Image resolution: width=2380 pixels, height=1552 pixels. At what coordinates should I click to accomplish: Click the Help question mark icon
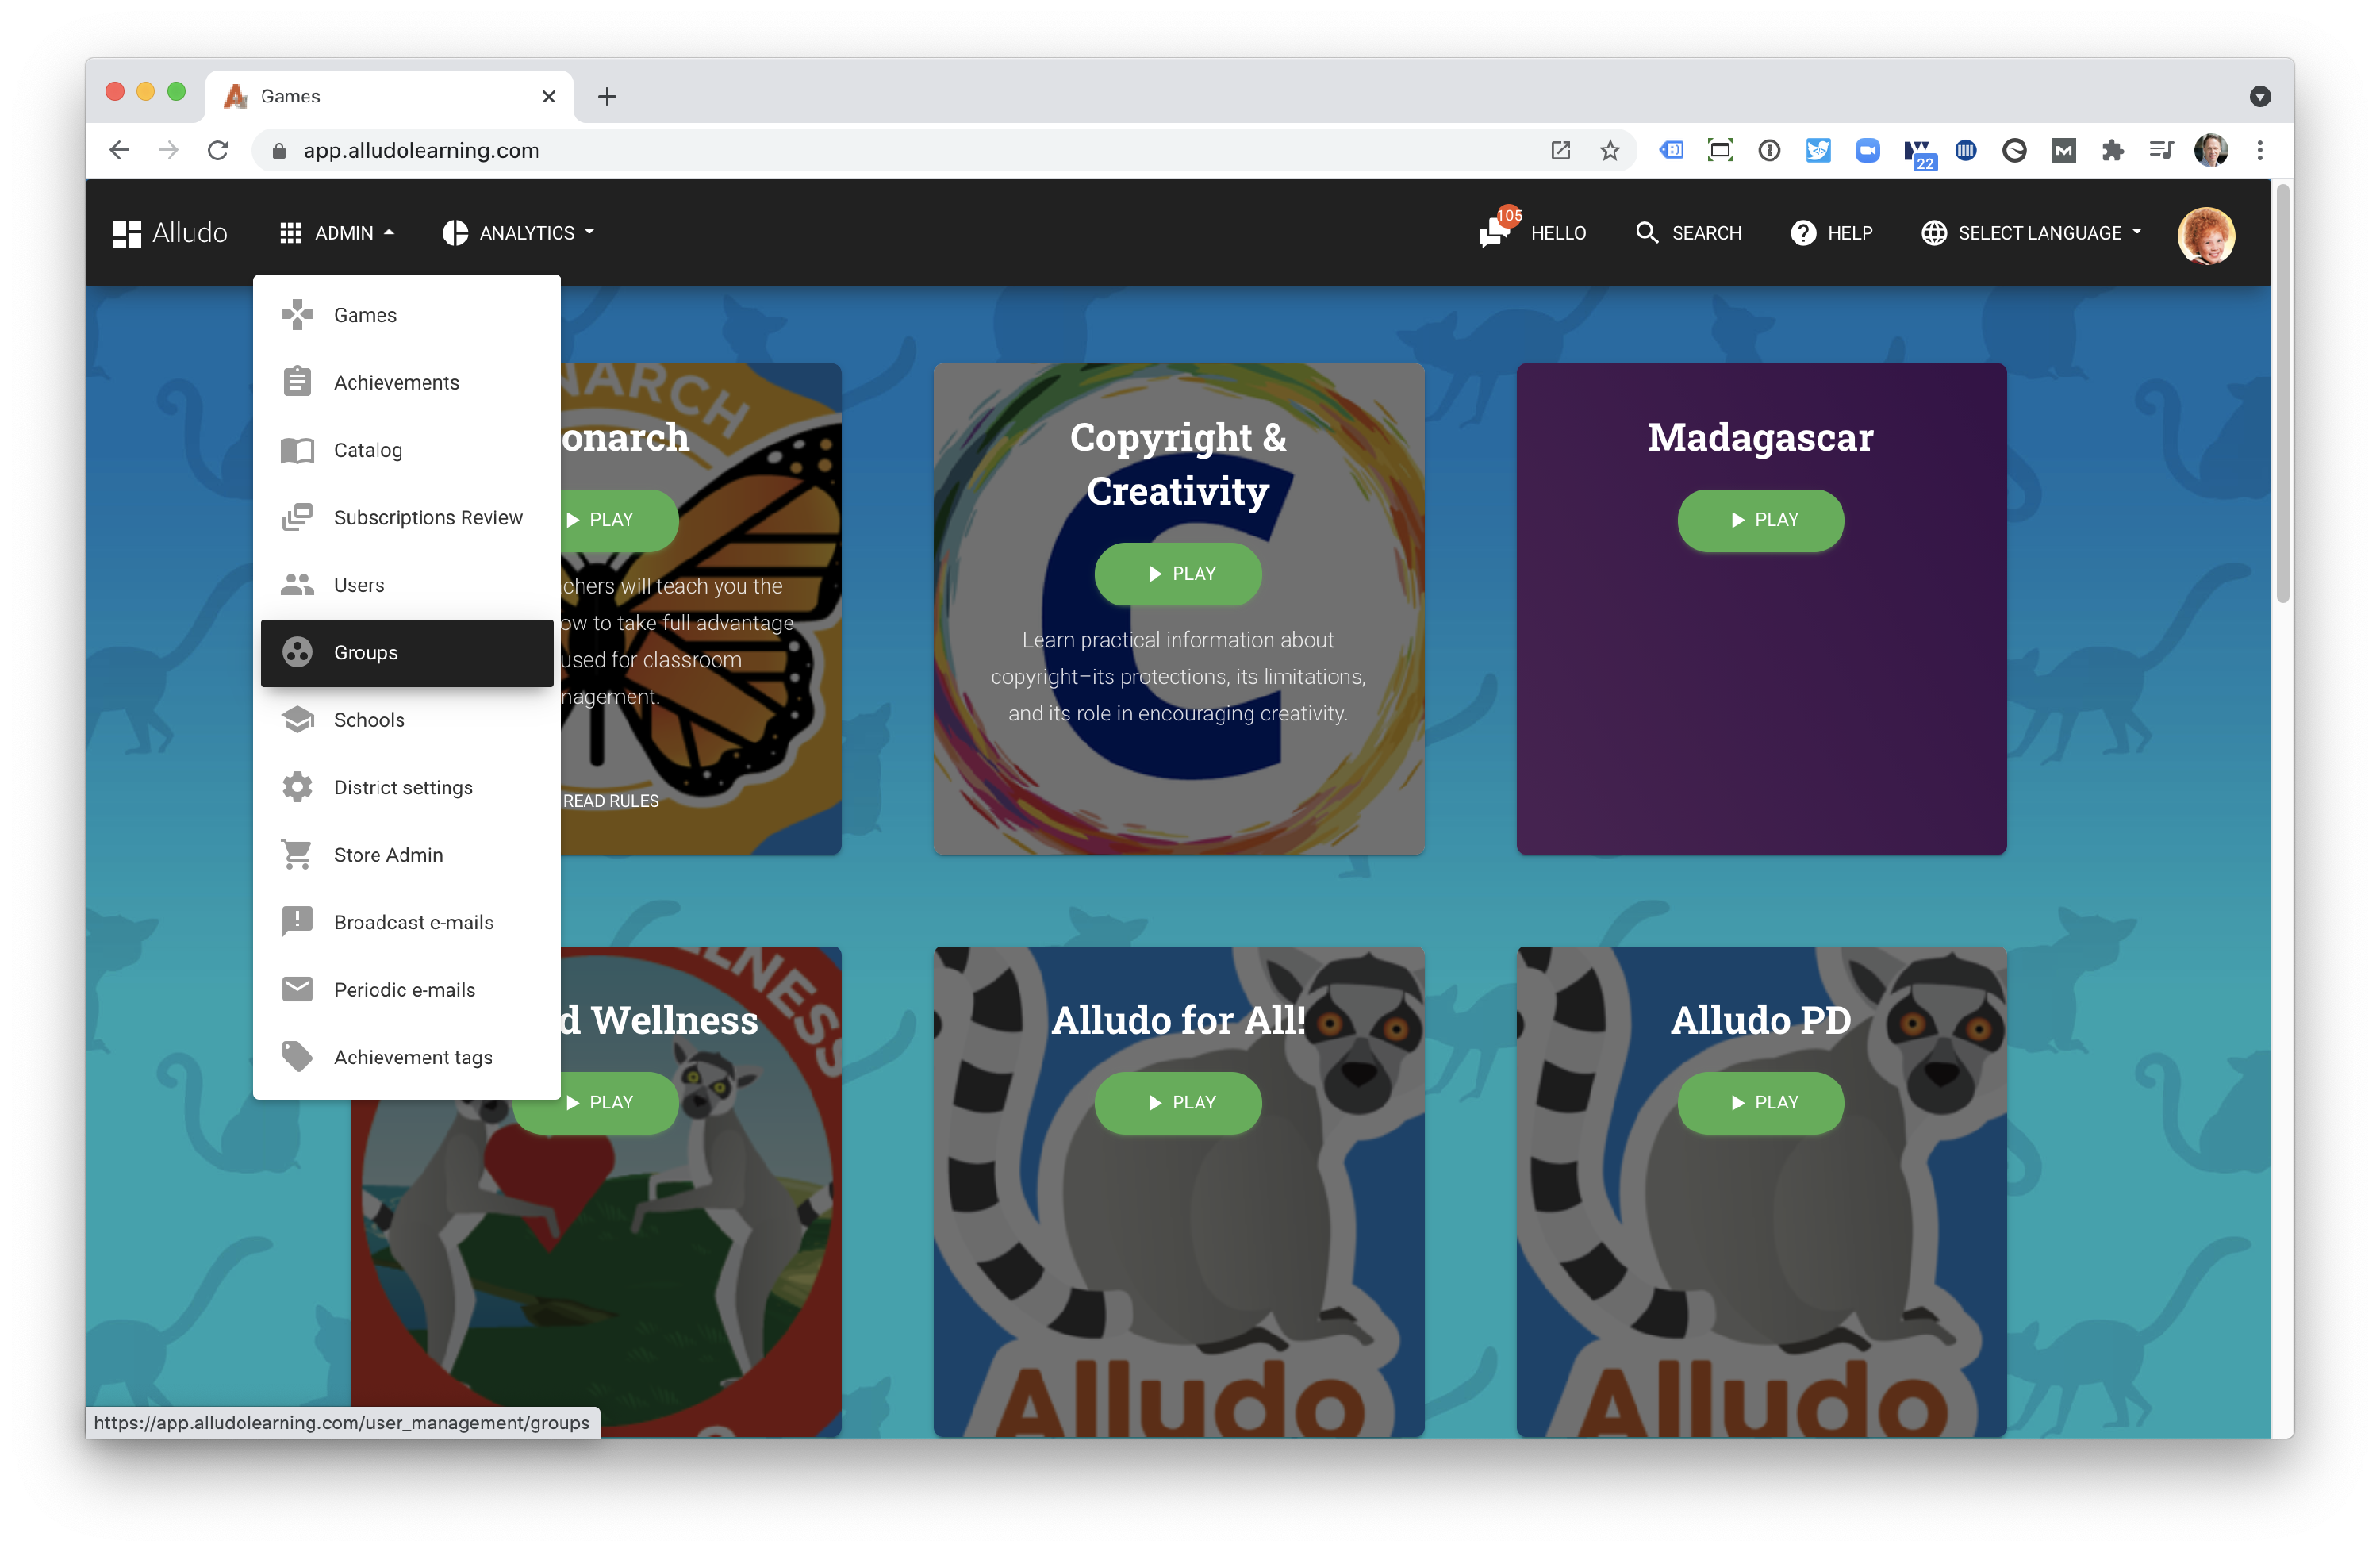[x=1803, y=233]
